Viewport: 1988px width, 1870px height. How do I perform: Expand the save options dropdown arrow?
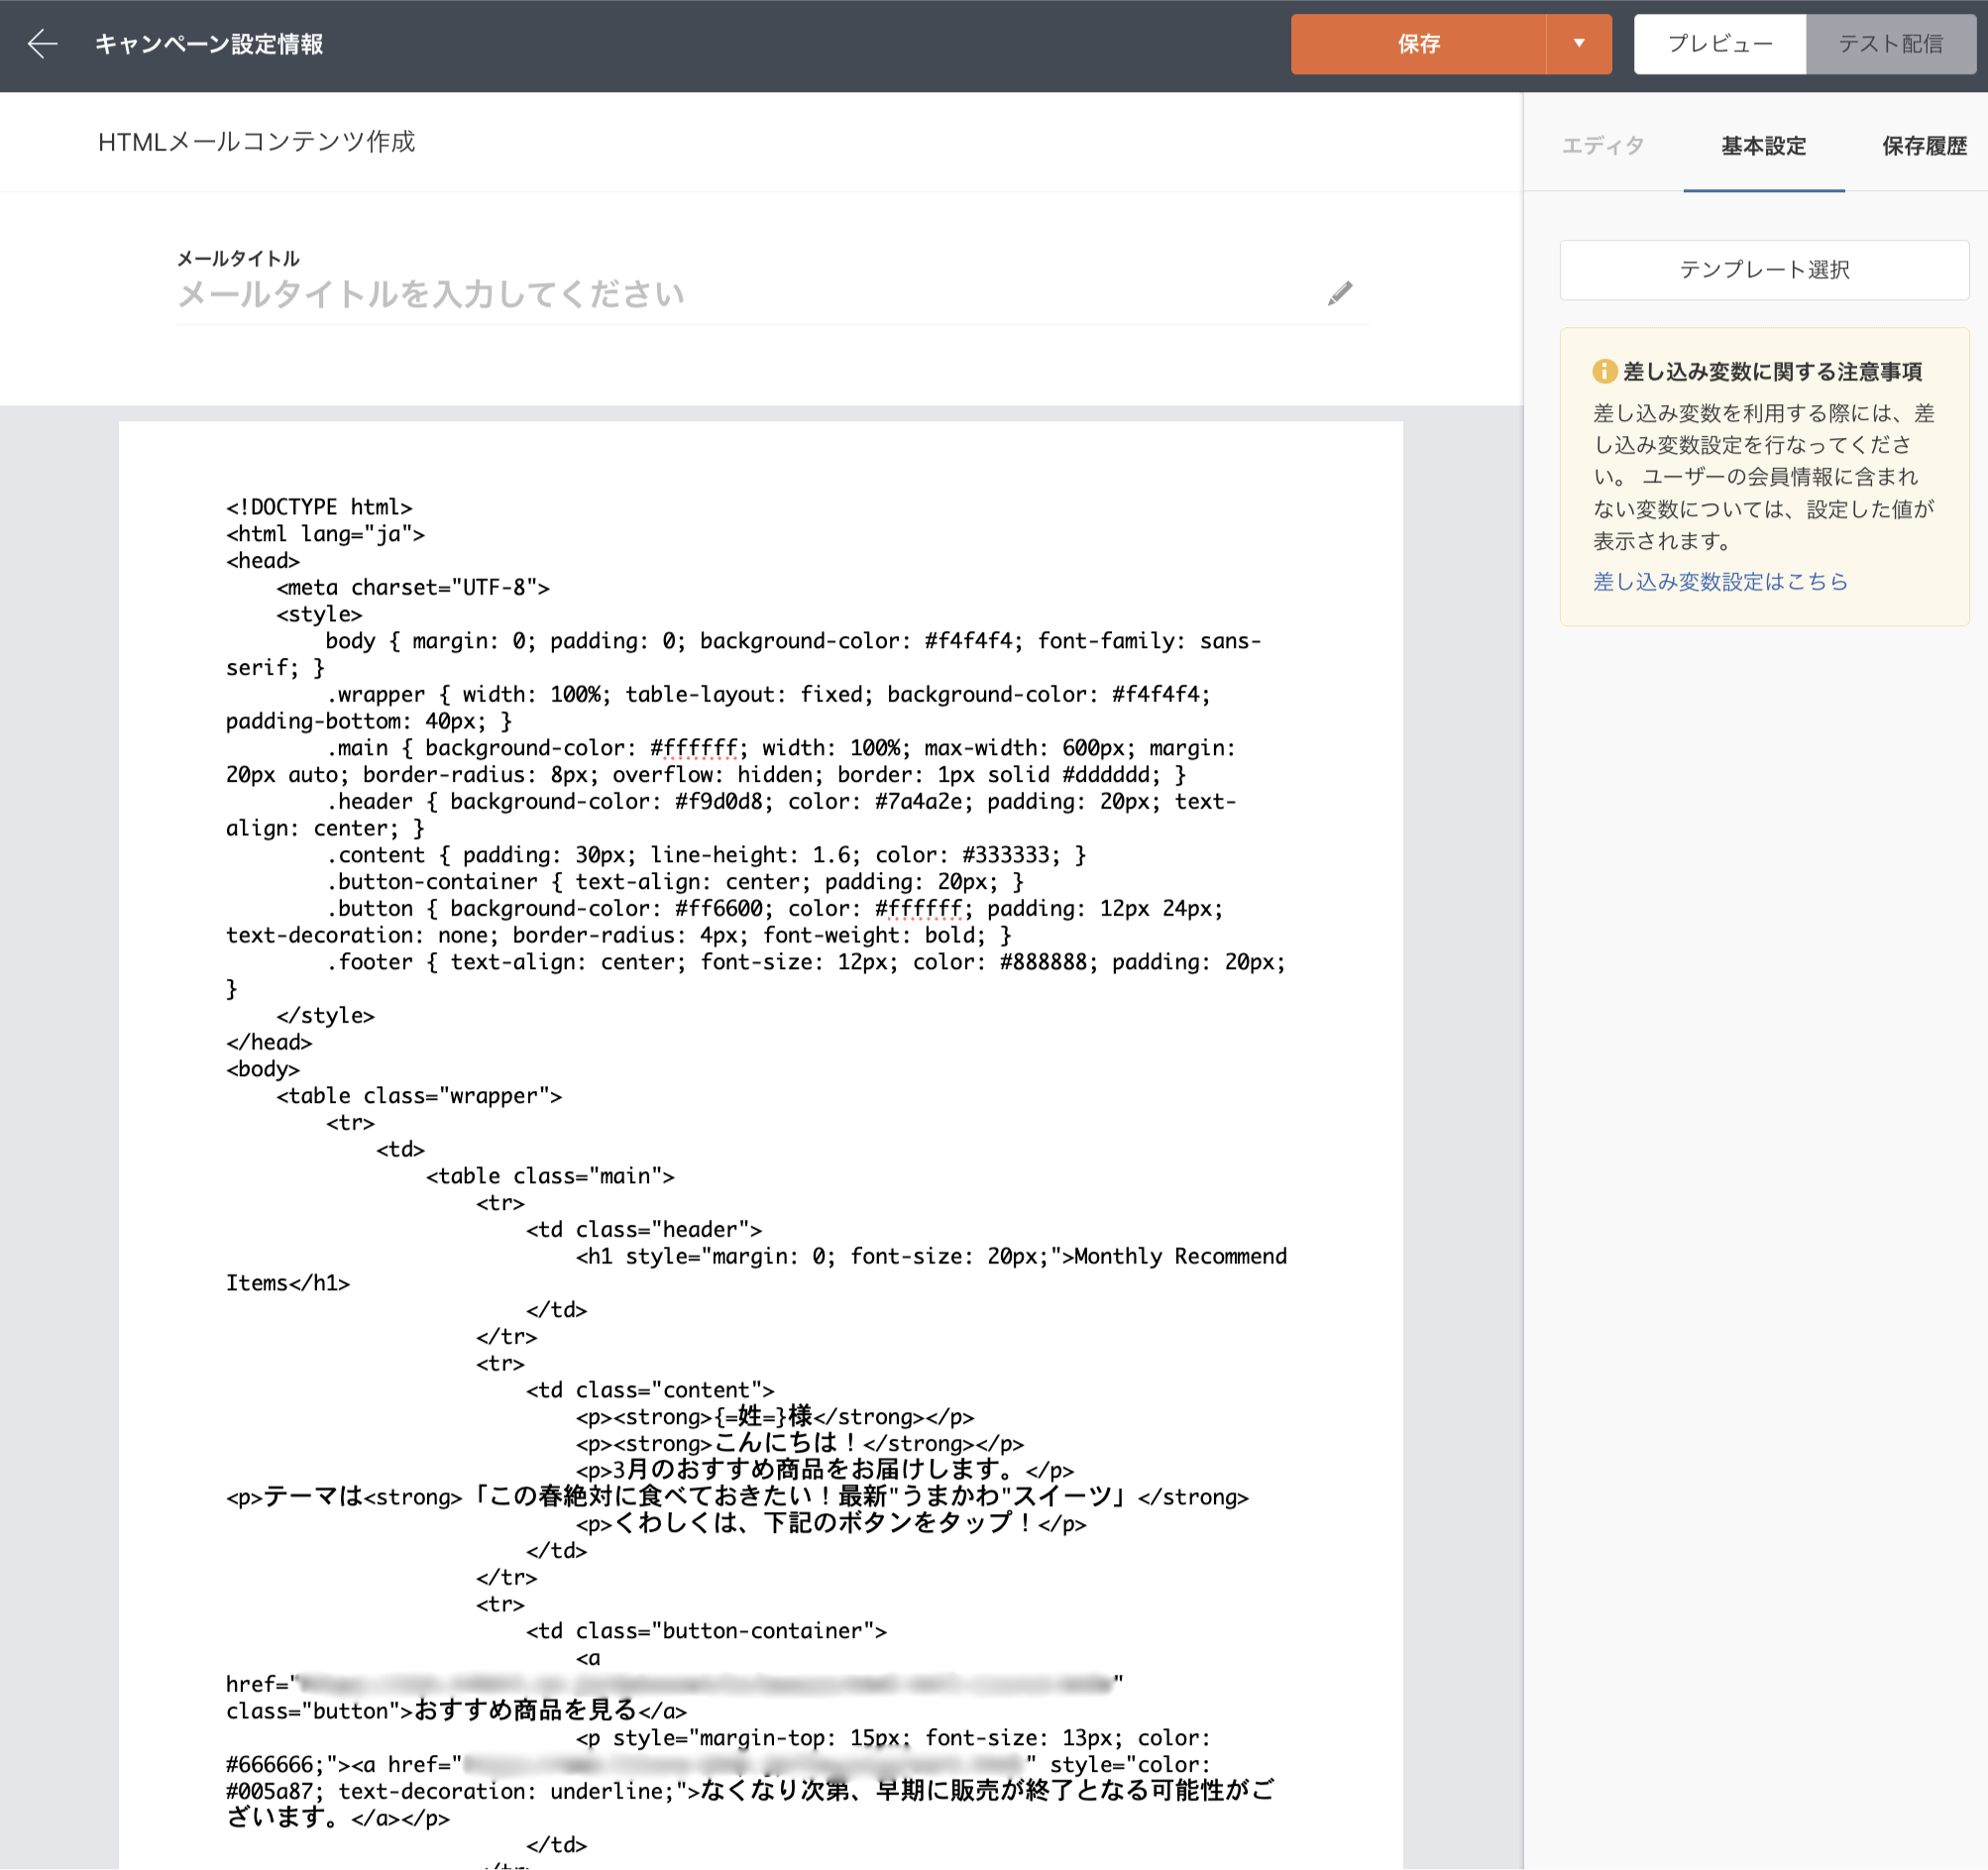[1578, 44]
